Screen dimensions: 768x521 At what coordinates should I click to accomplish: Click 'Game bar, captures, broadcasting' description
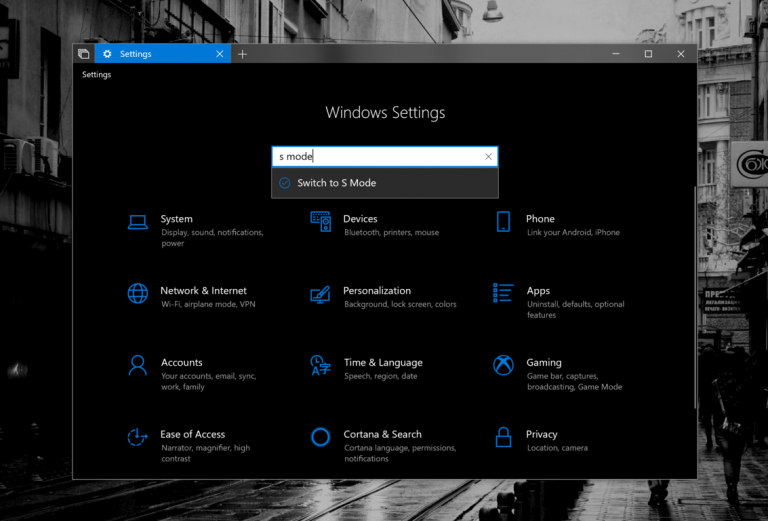pos(574,381)
